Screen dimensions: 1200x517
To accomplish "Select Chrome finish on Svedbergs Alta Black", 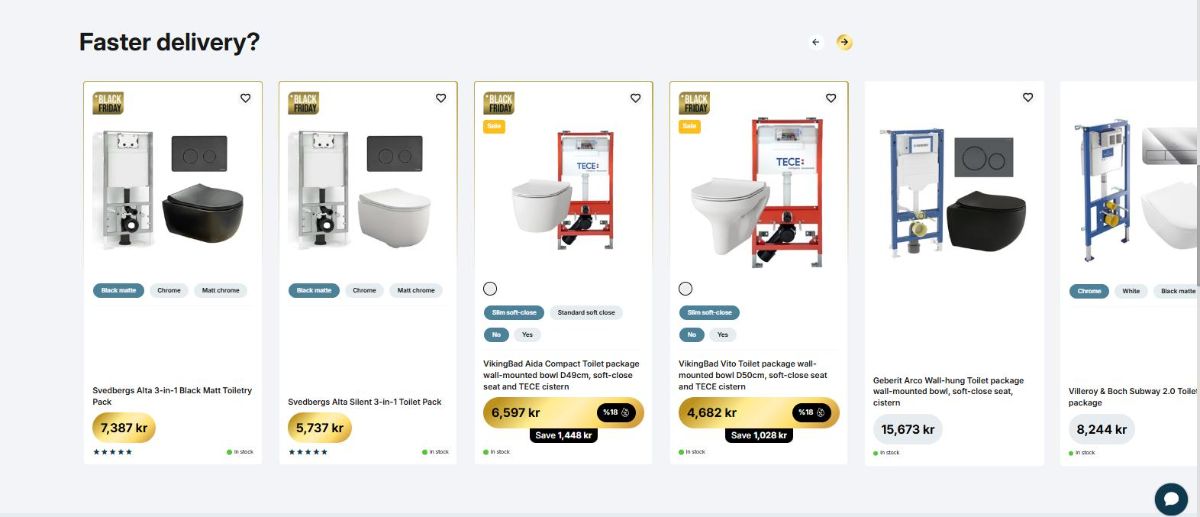I will click(169, 291).
